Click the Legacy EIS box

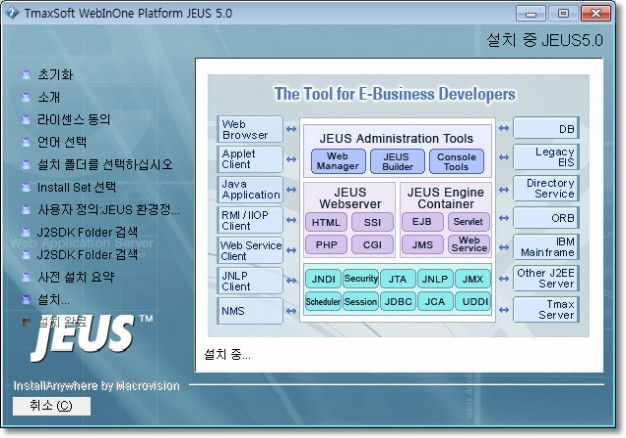pos(546,157)
